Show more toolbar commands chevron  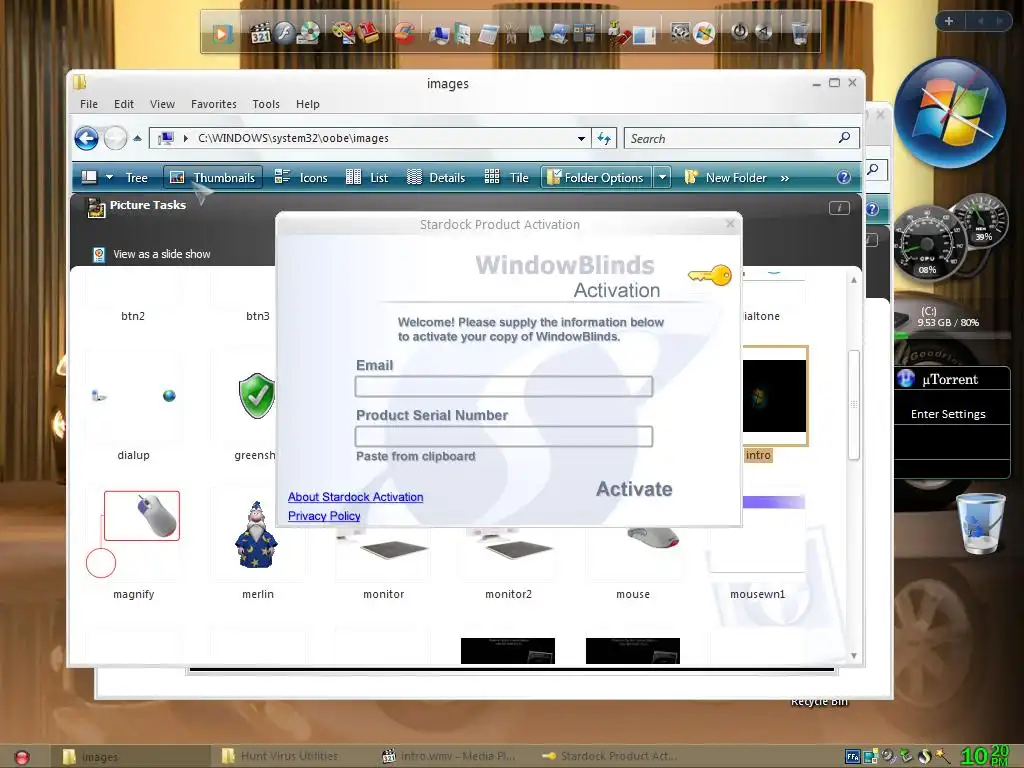pyautogui.click(x=784, y=178)
